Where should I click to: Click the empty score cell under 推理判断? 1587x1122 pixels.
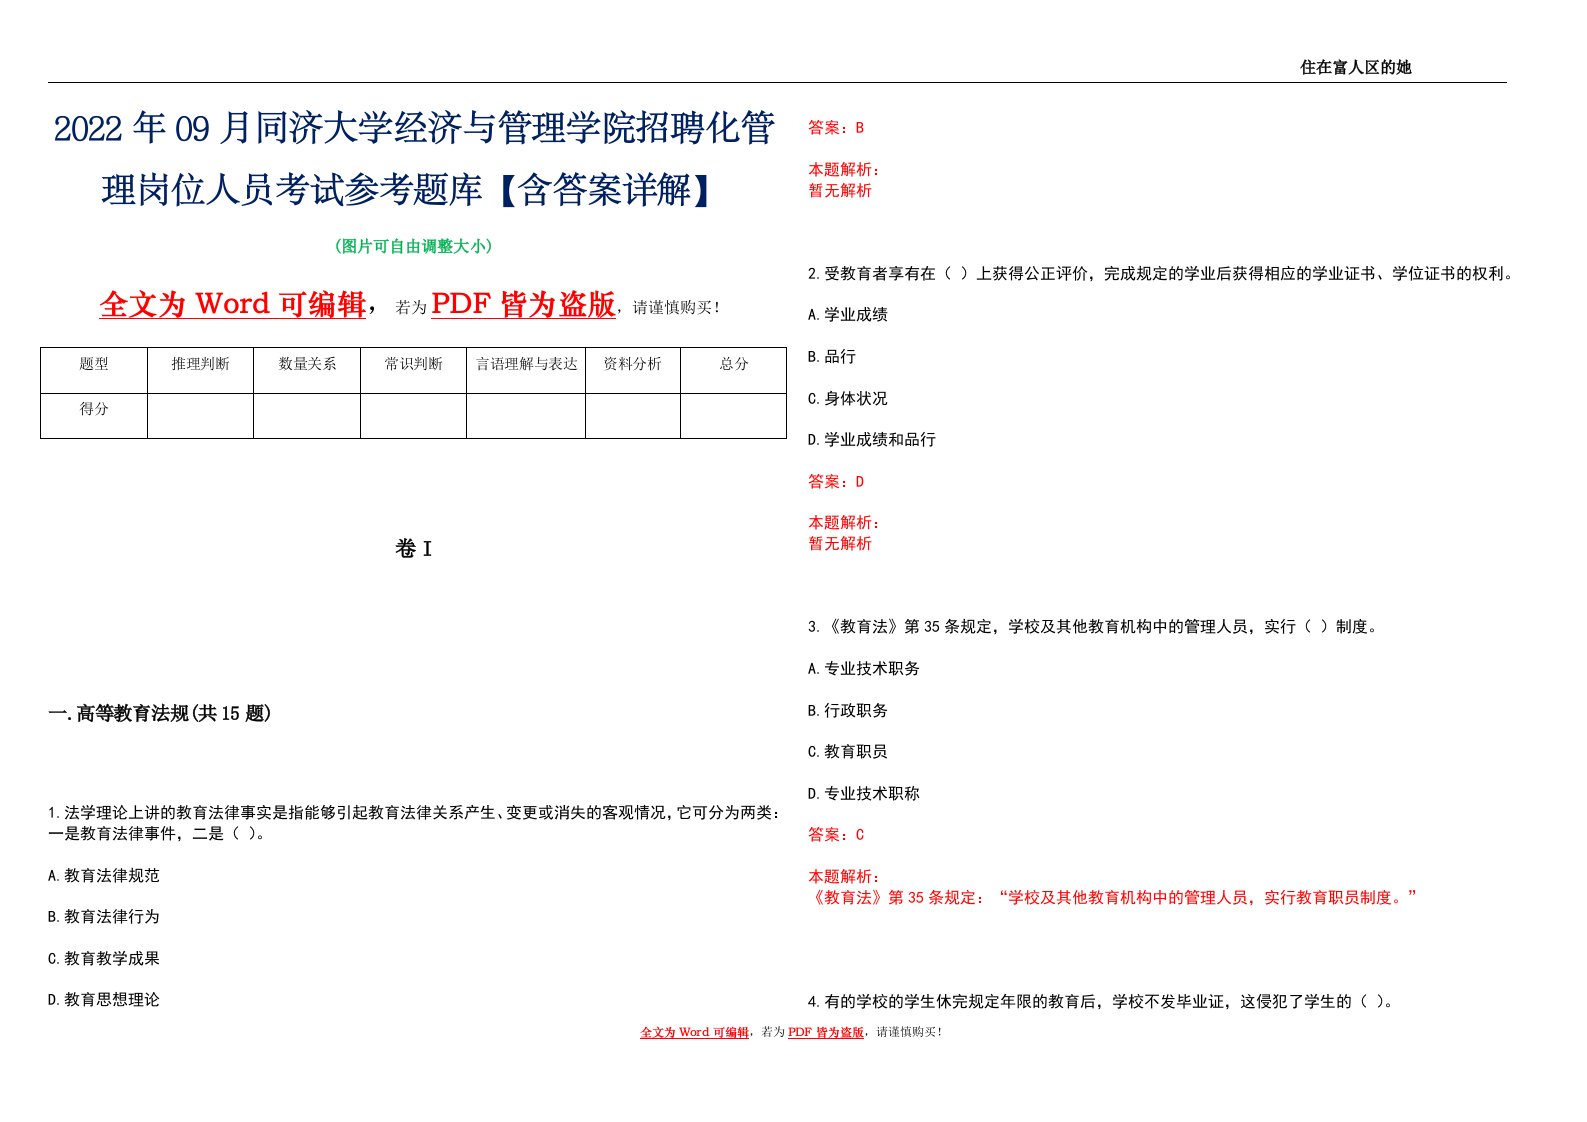(200, 416)
